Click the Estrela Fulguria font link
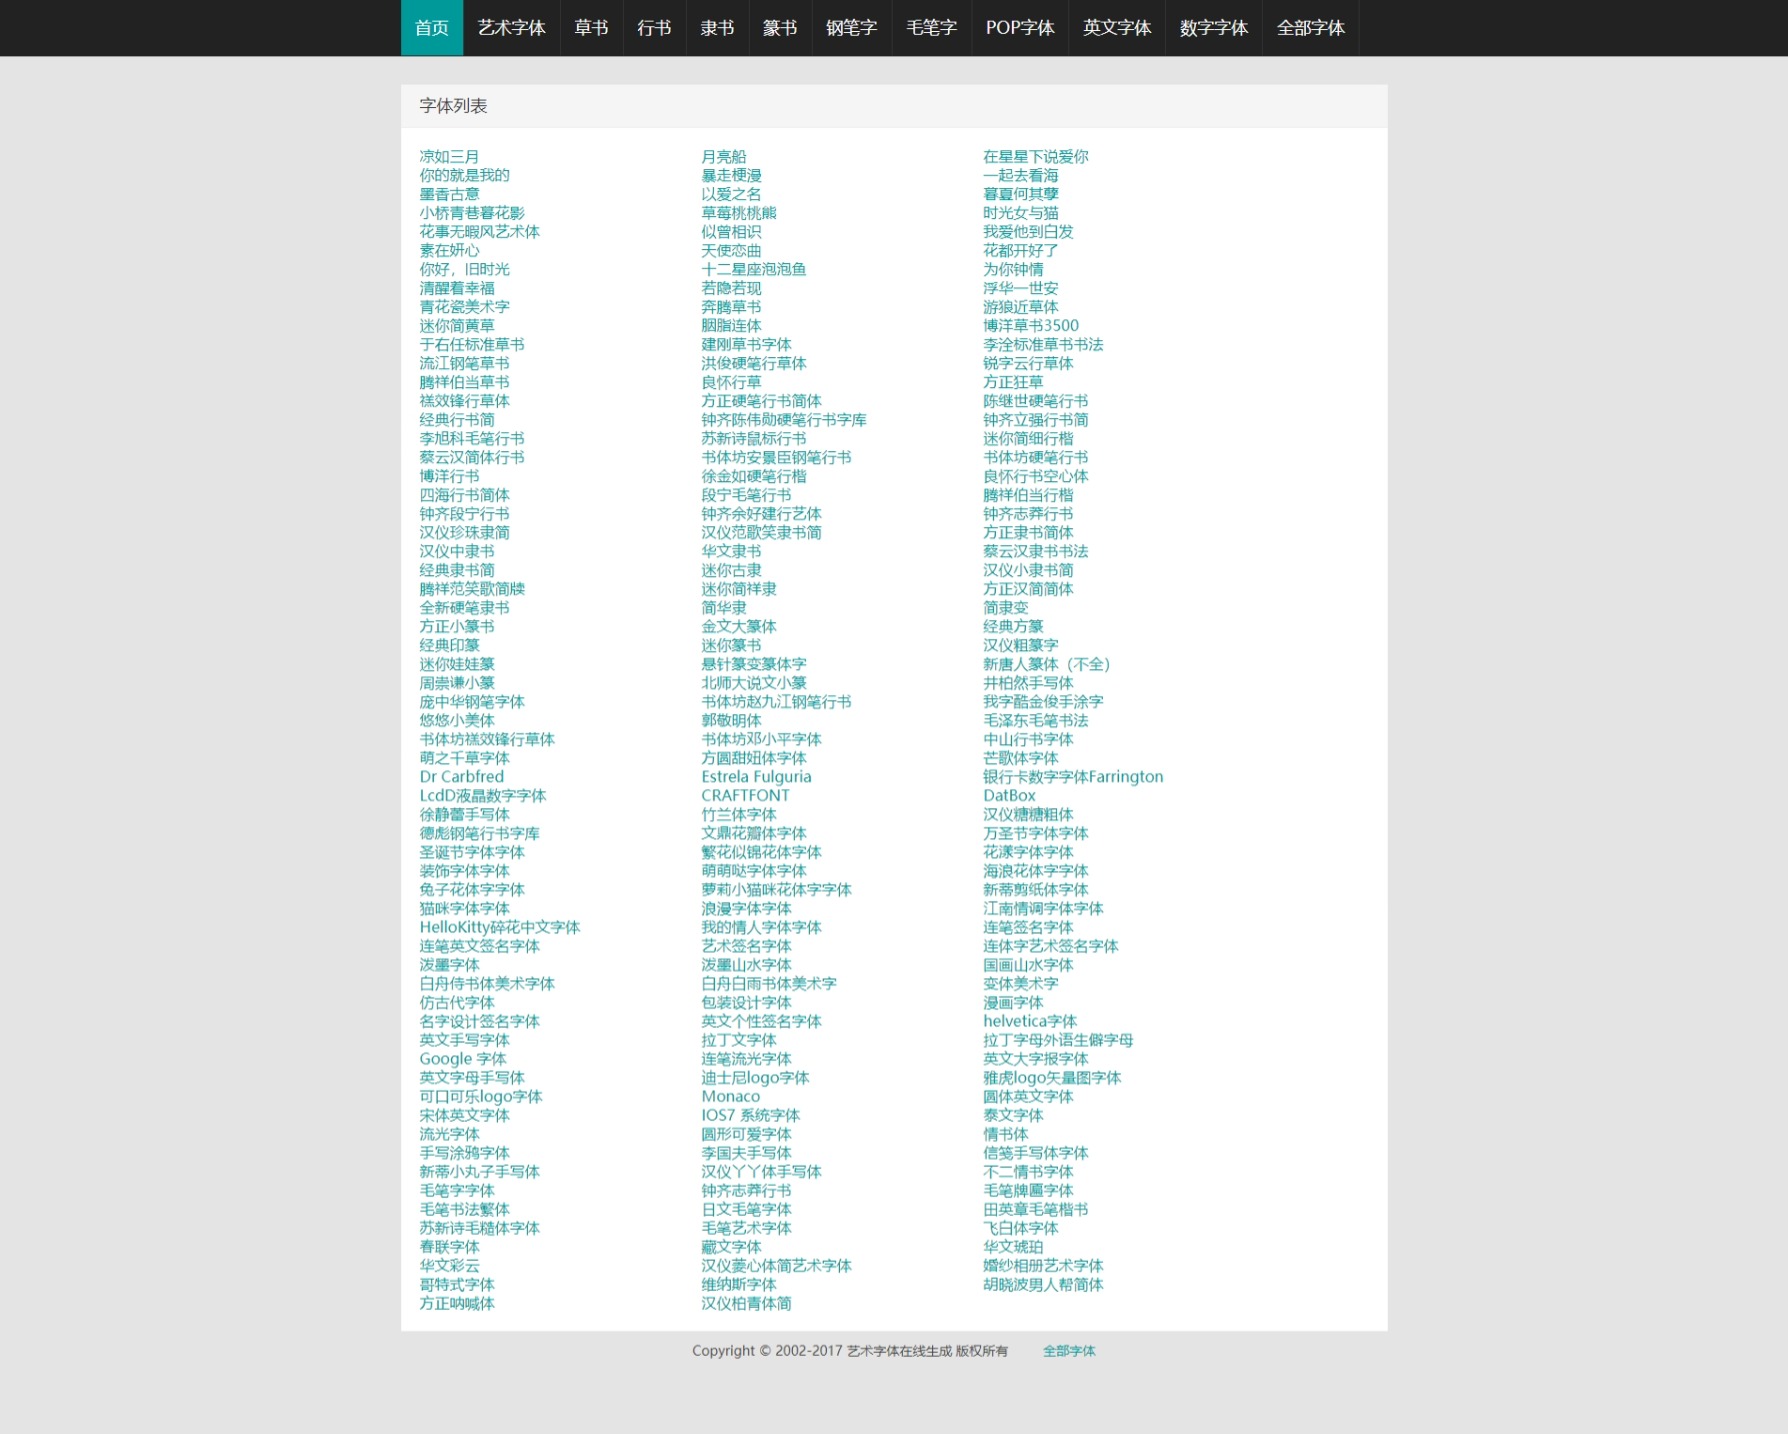 tap(756, 777)
